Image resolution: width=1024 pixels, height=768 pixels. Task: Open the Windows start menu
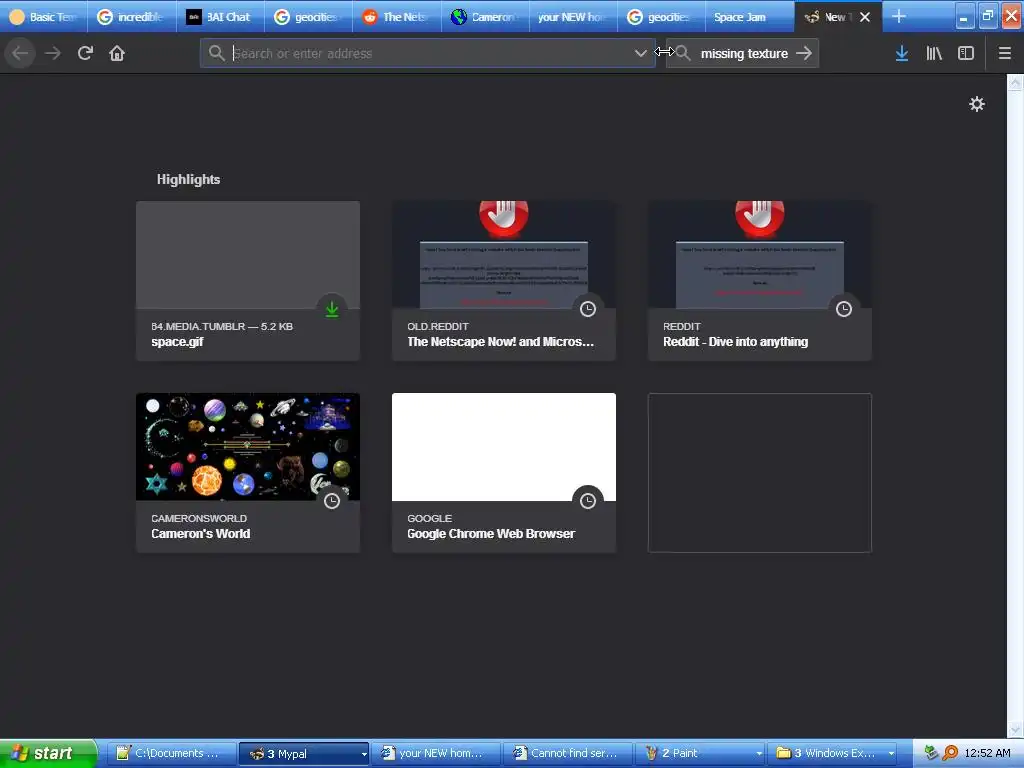point(48,753)
